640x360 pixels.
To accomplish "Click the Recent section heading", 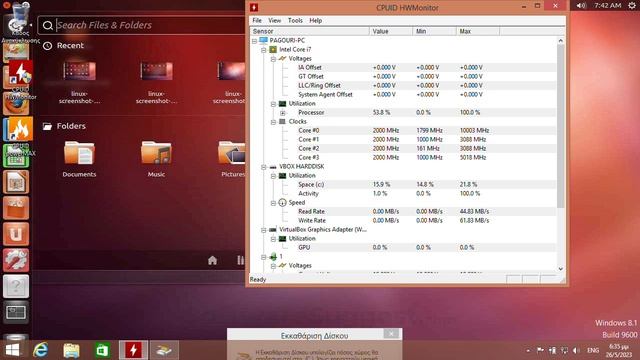I will pyautogui.click(x=70, y=46).
